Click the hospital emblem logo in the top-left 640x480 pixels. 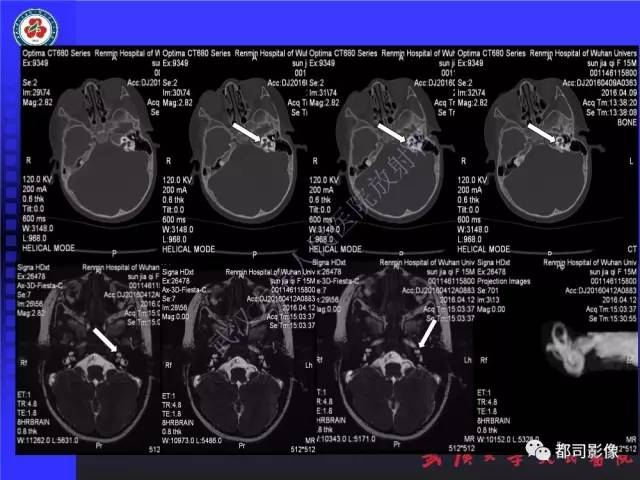click(36, 27)
